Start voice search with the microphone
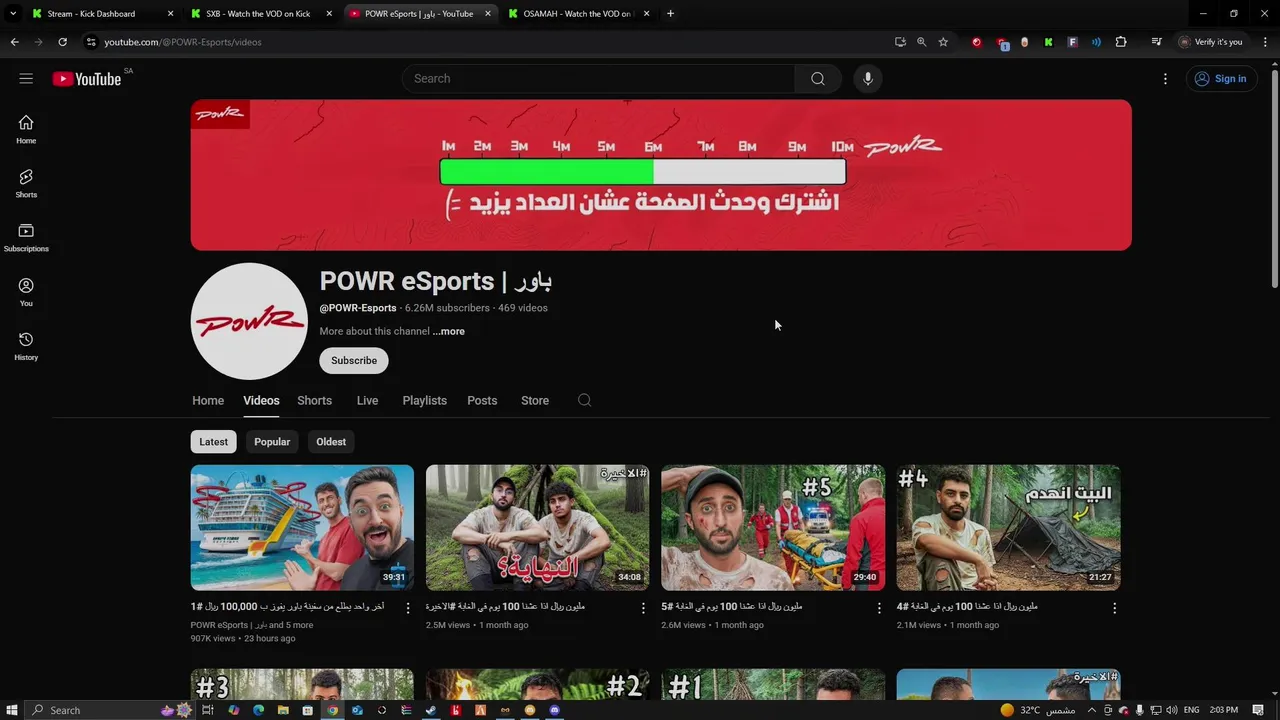The image size is (1280, 720). (x=868, y=79)
